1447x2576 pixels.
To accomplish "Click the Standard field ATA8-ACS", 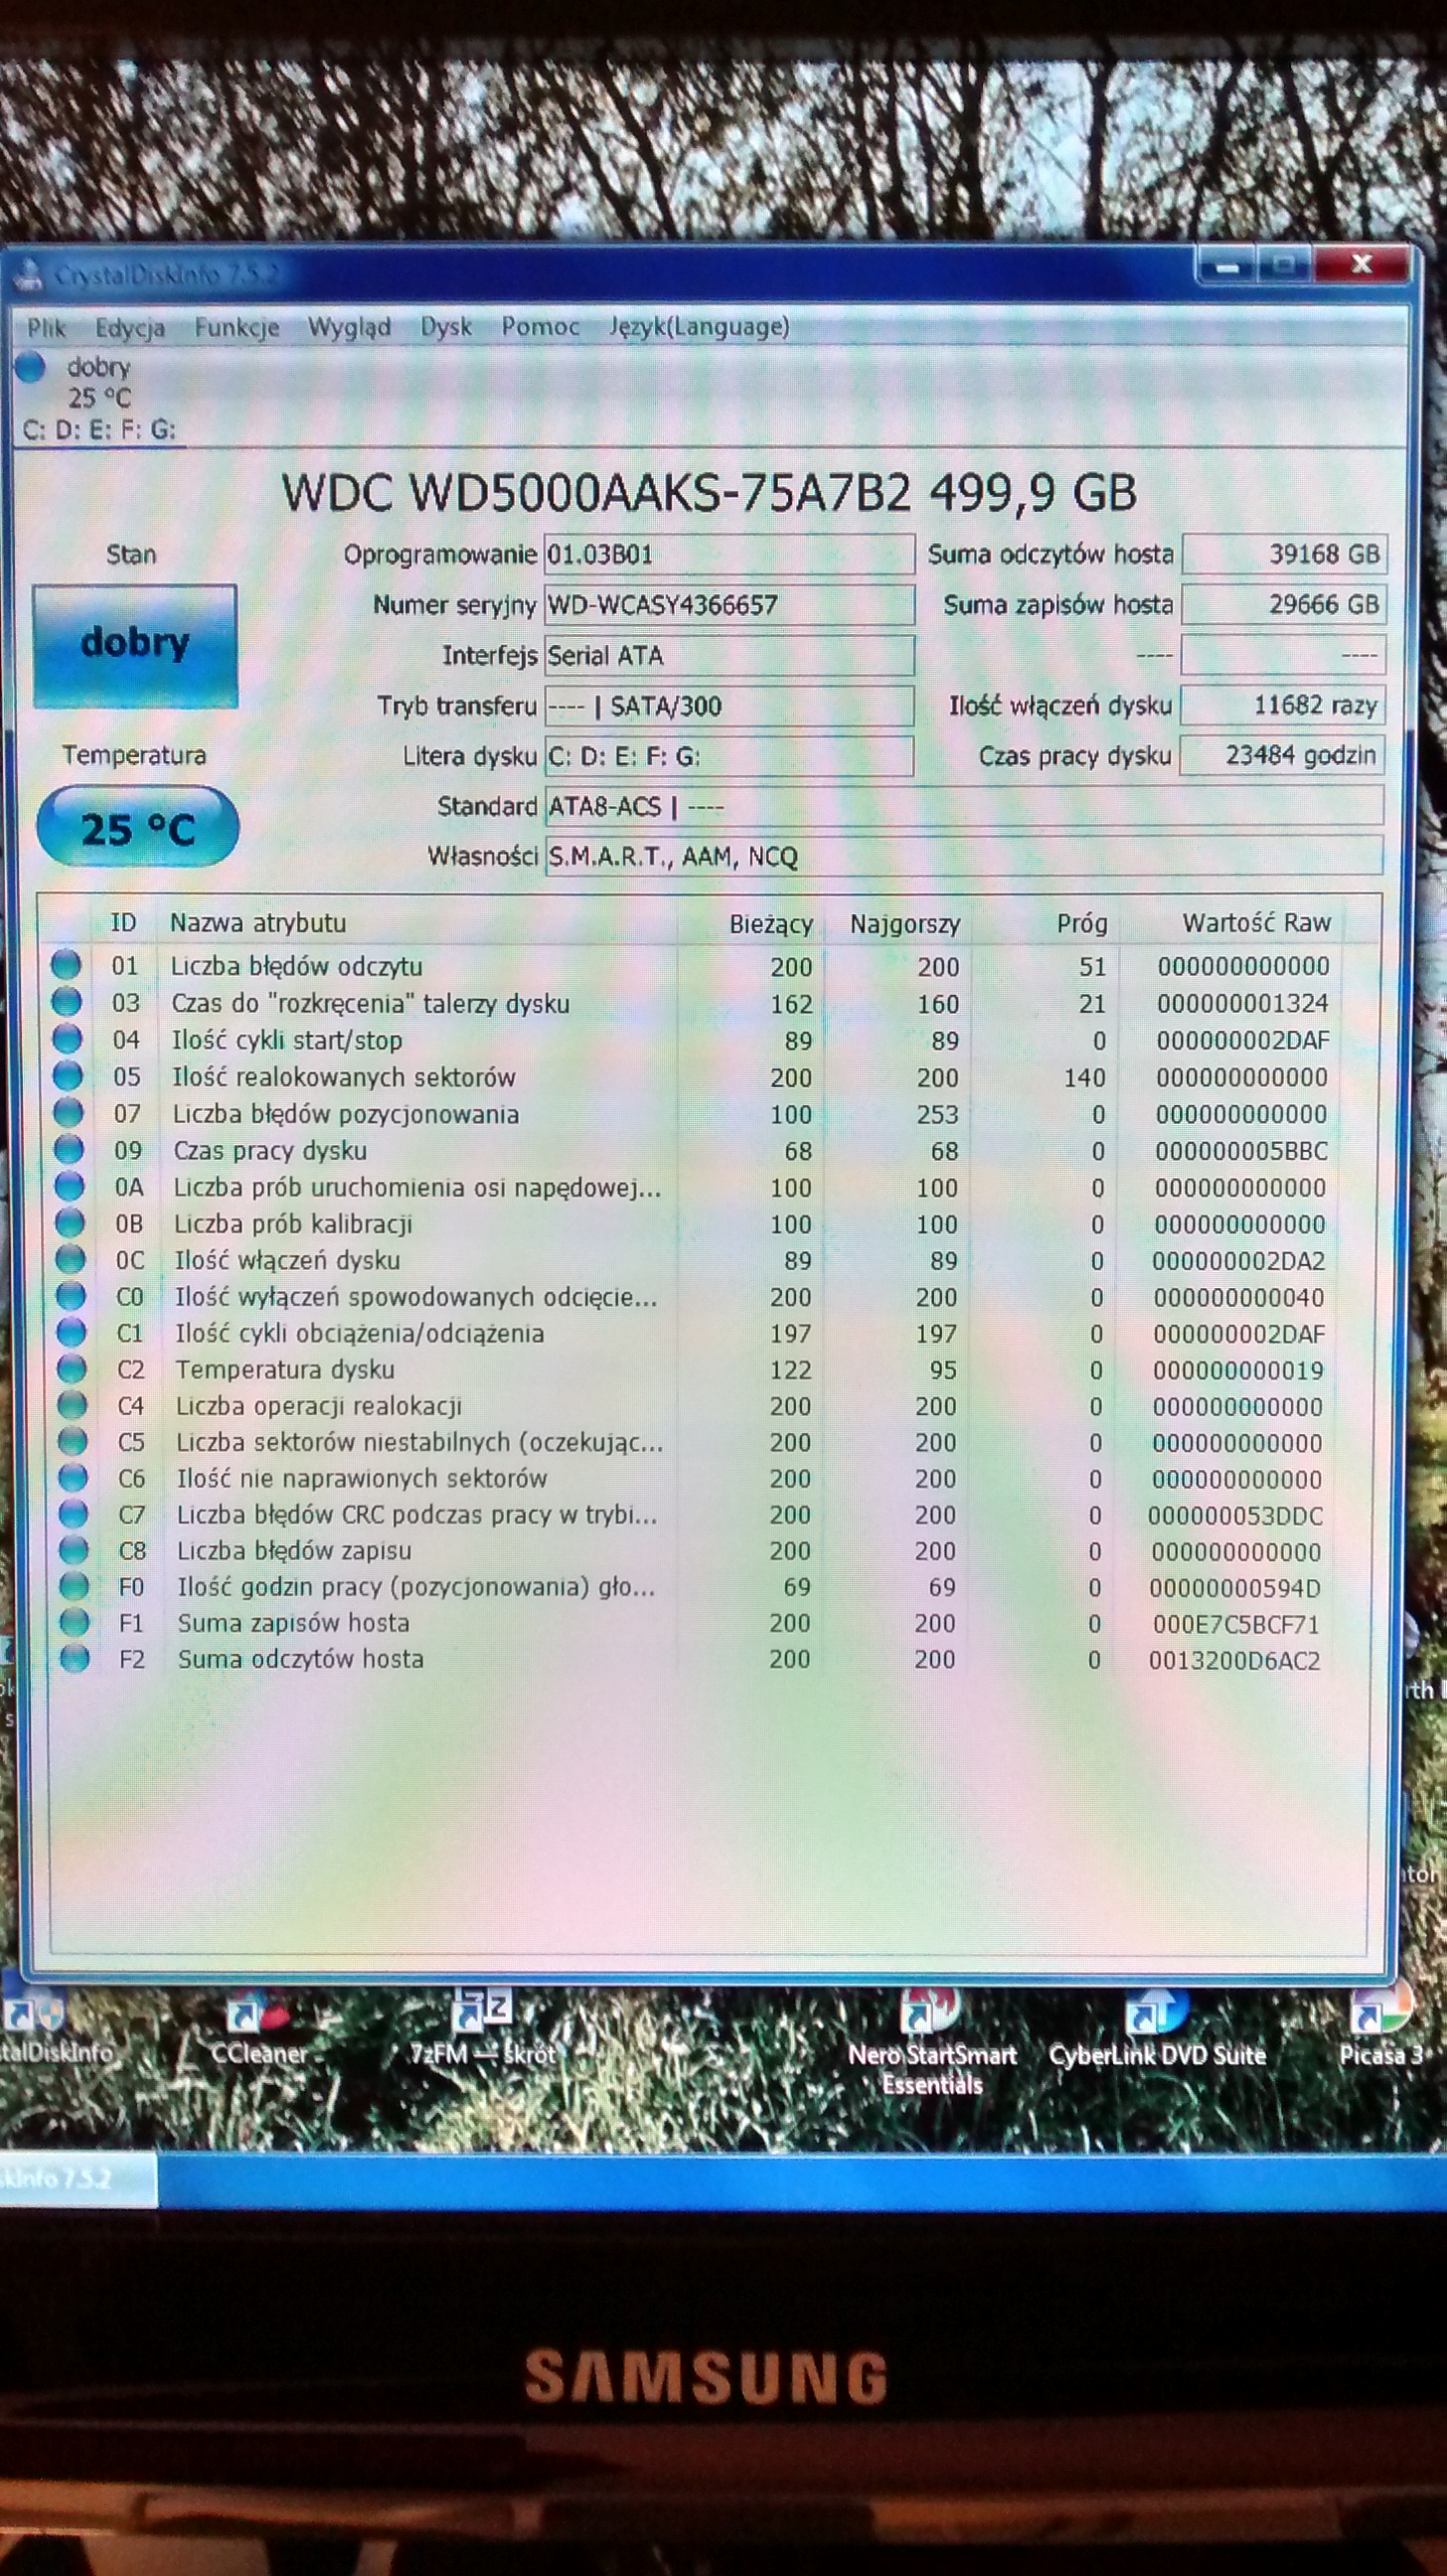I will coord(964,805).
